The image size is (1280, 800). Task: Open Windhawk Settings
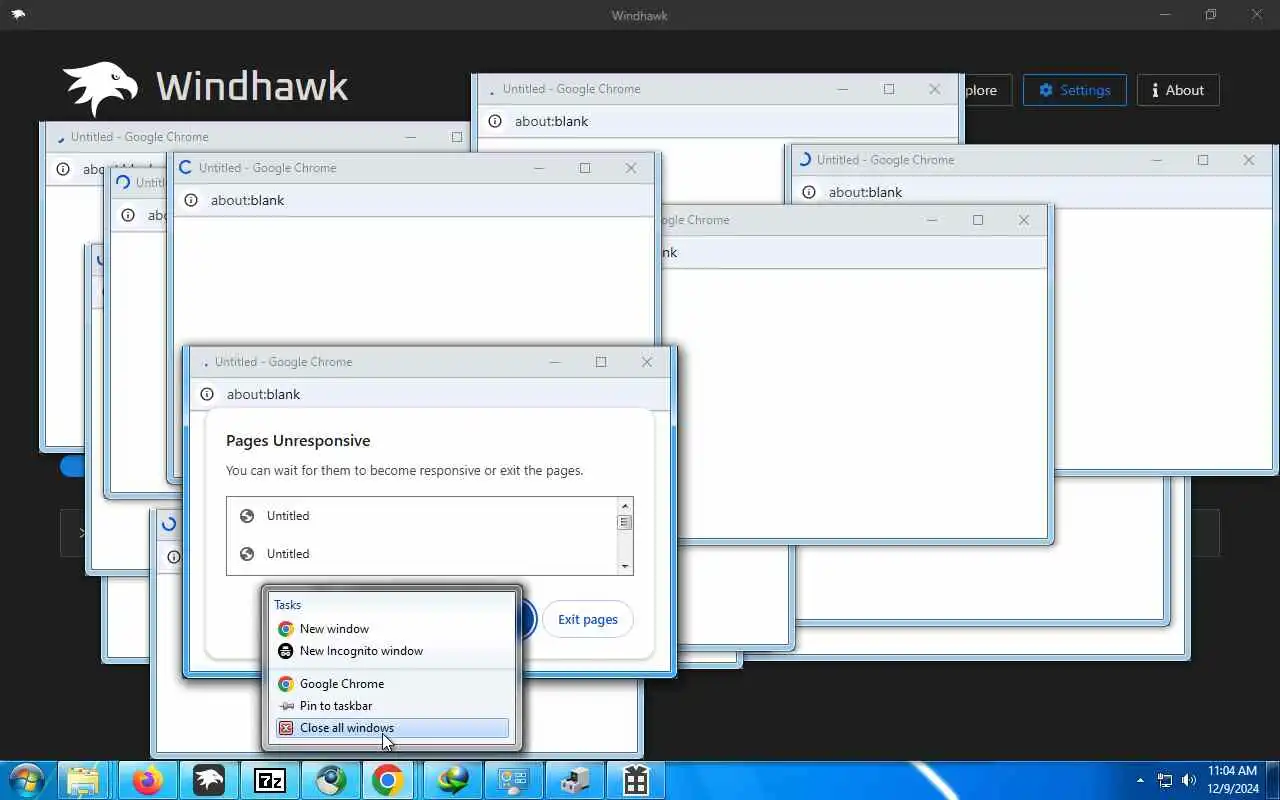1075,90
